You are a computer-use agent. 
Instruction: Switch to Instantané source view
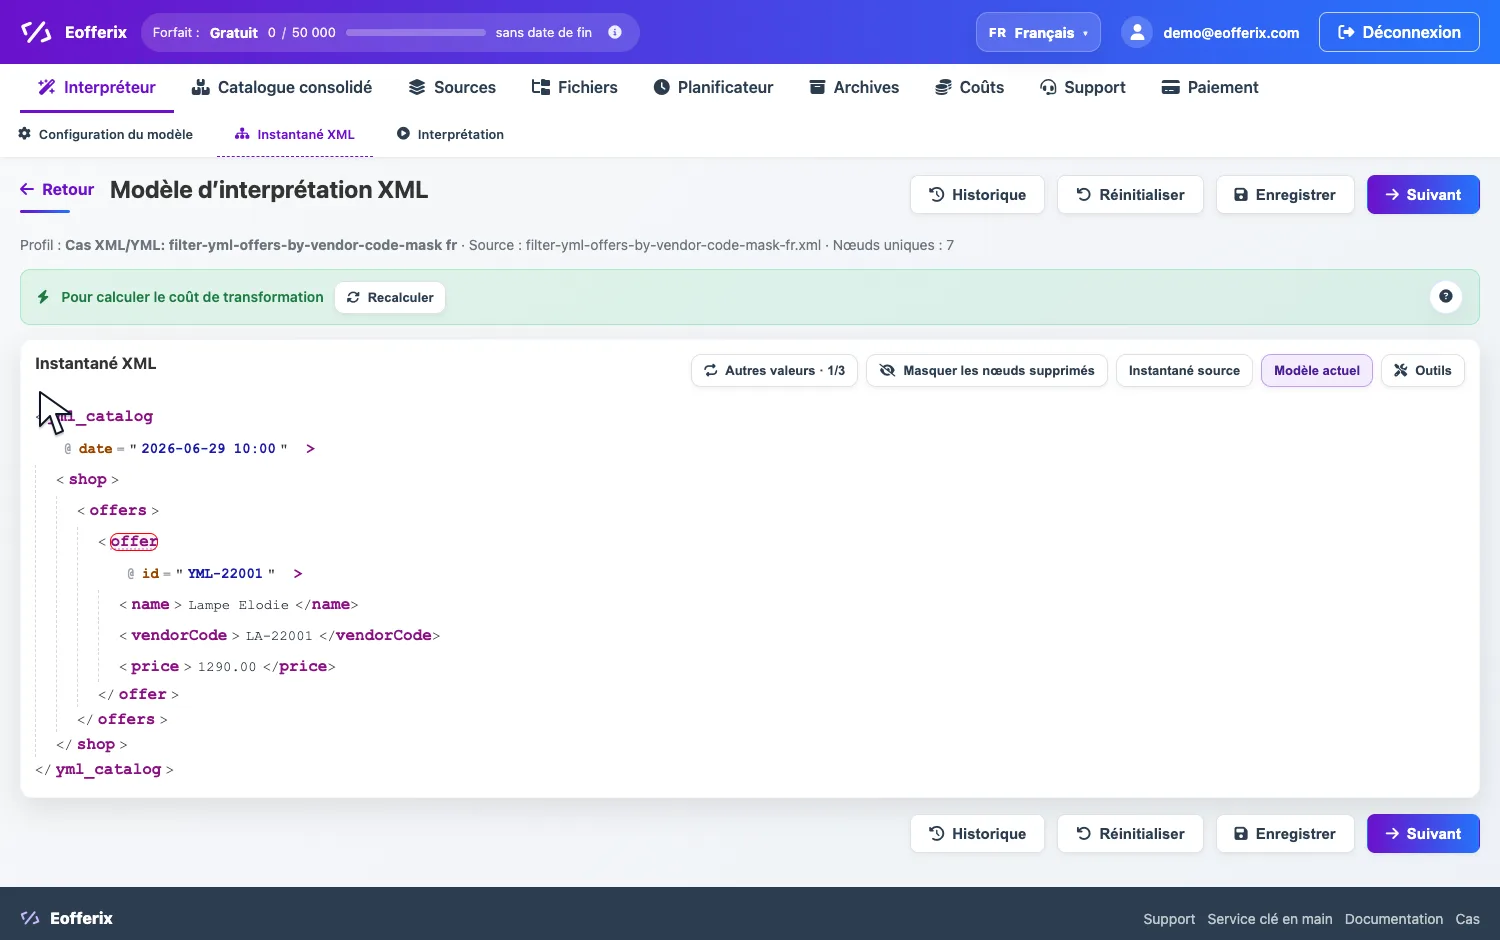[x=1184, y=370]
